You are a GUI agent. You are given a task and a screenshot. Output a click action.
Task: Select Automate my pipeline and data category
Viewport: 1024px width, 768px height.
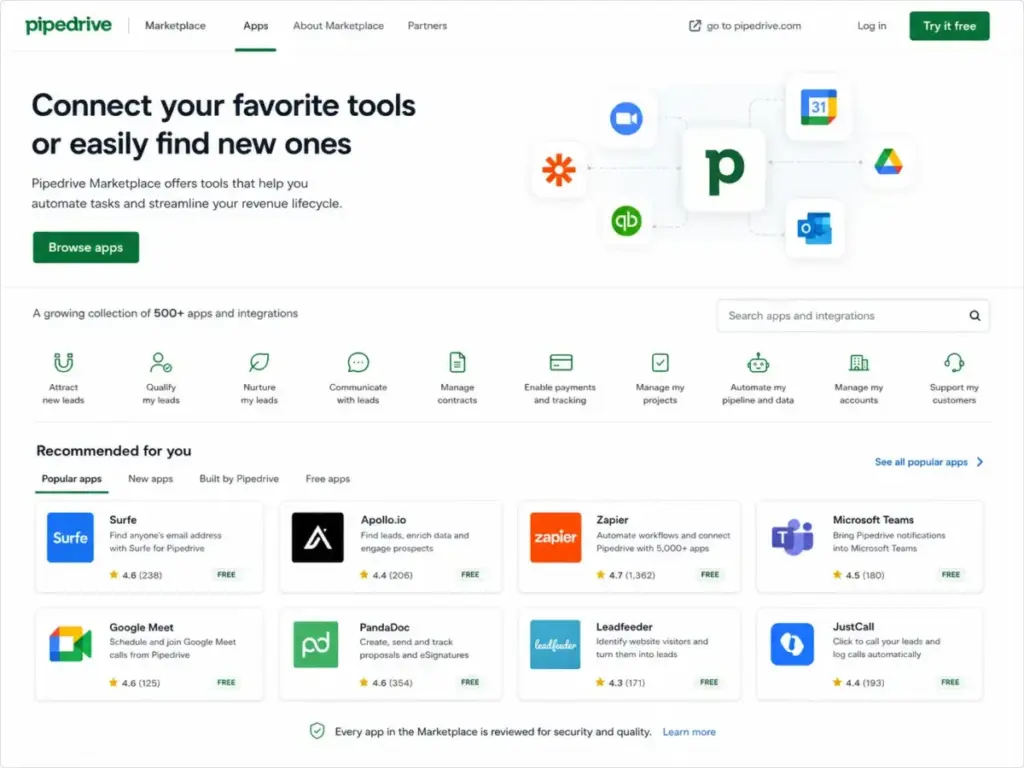758,378
